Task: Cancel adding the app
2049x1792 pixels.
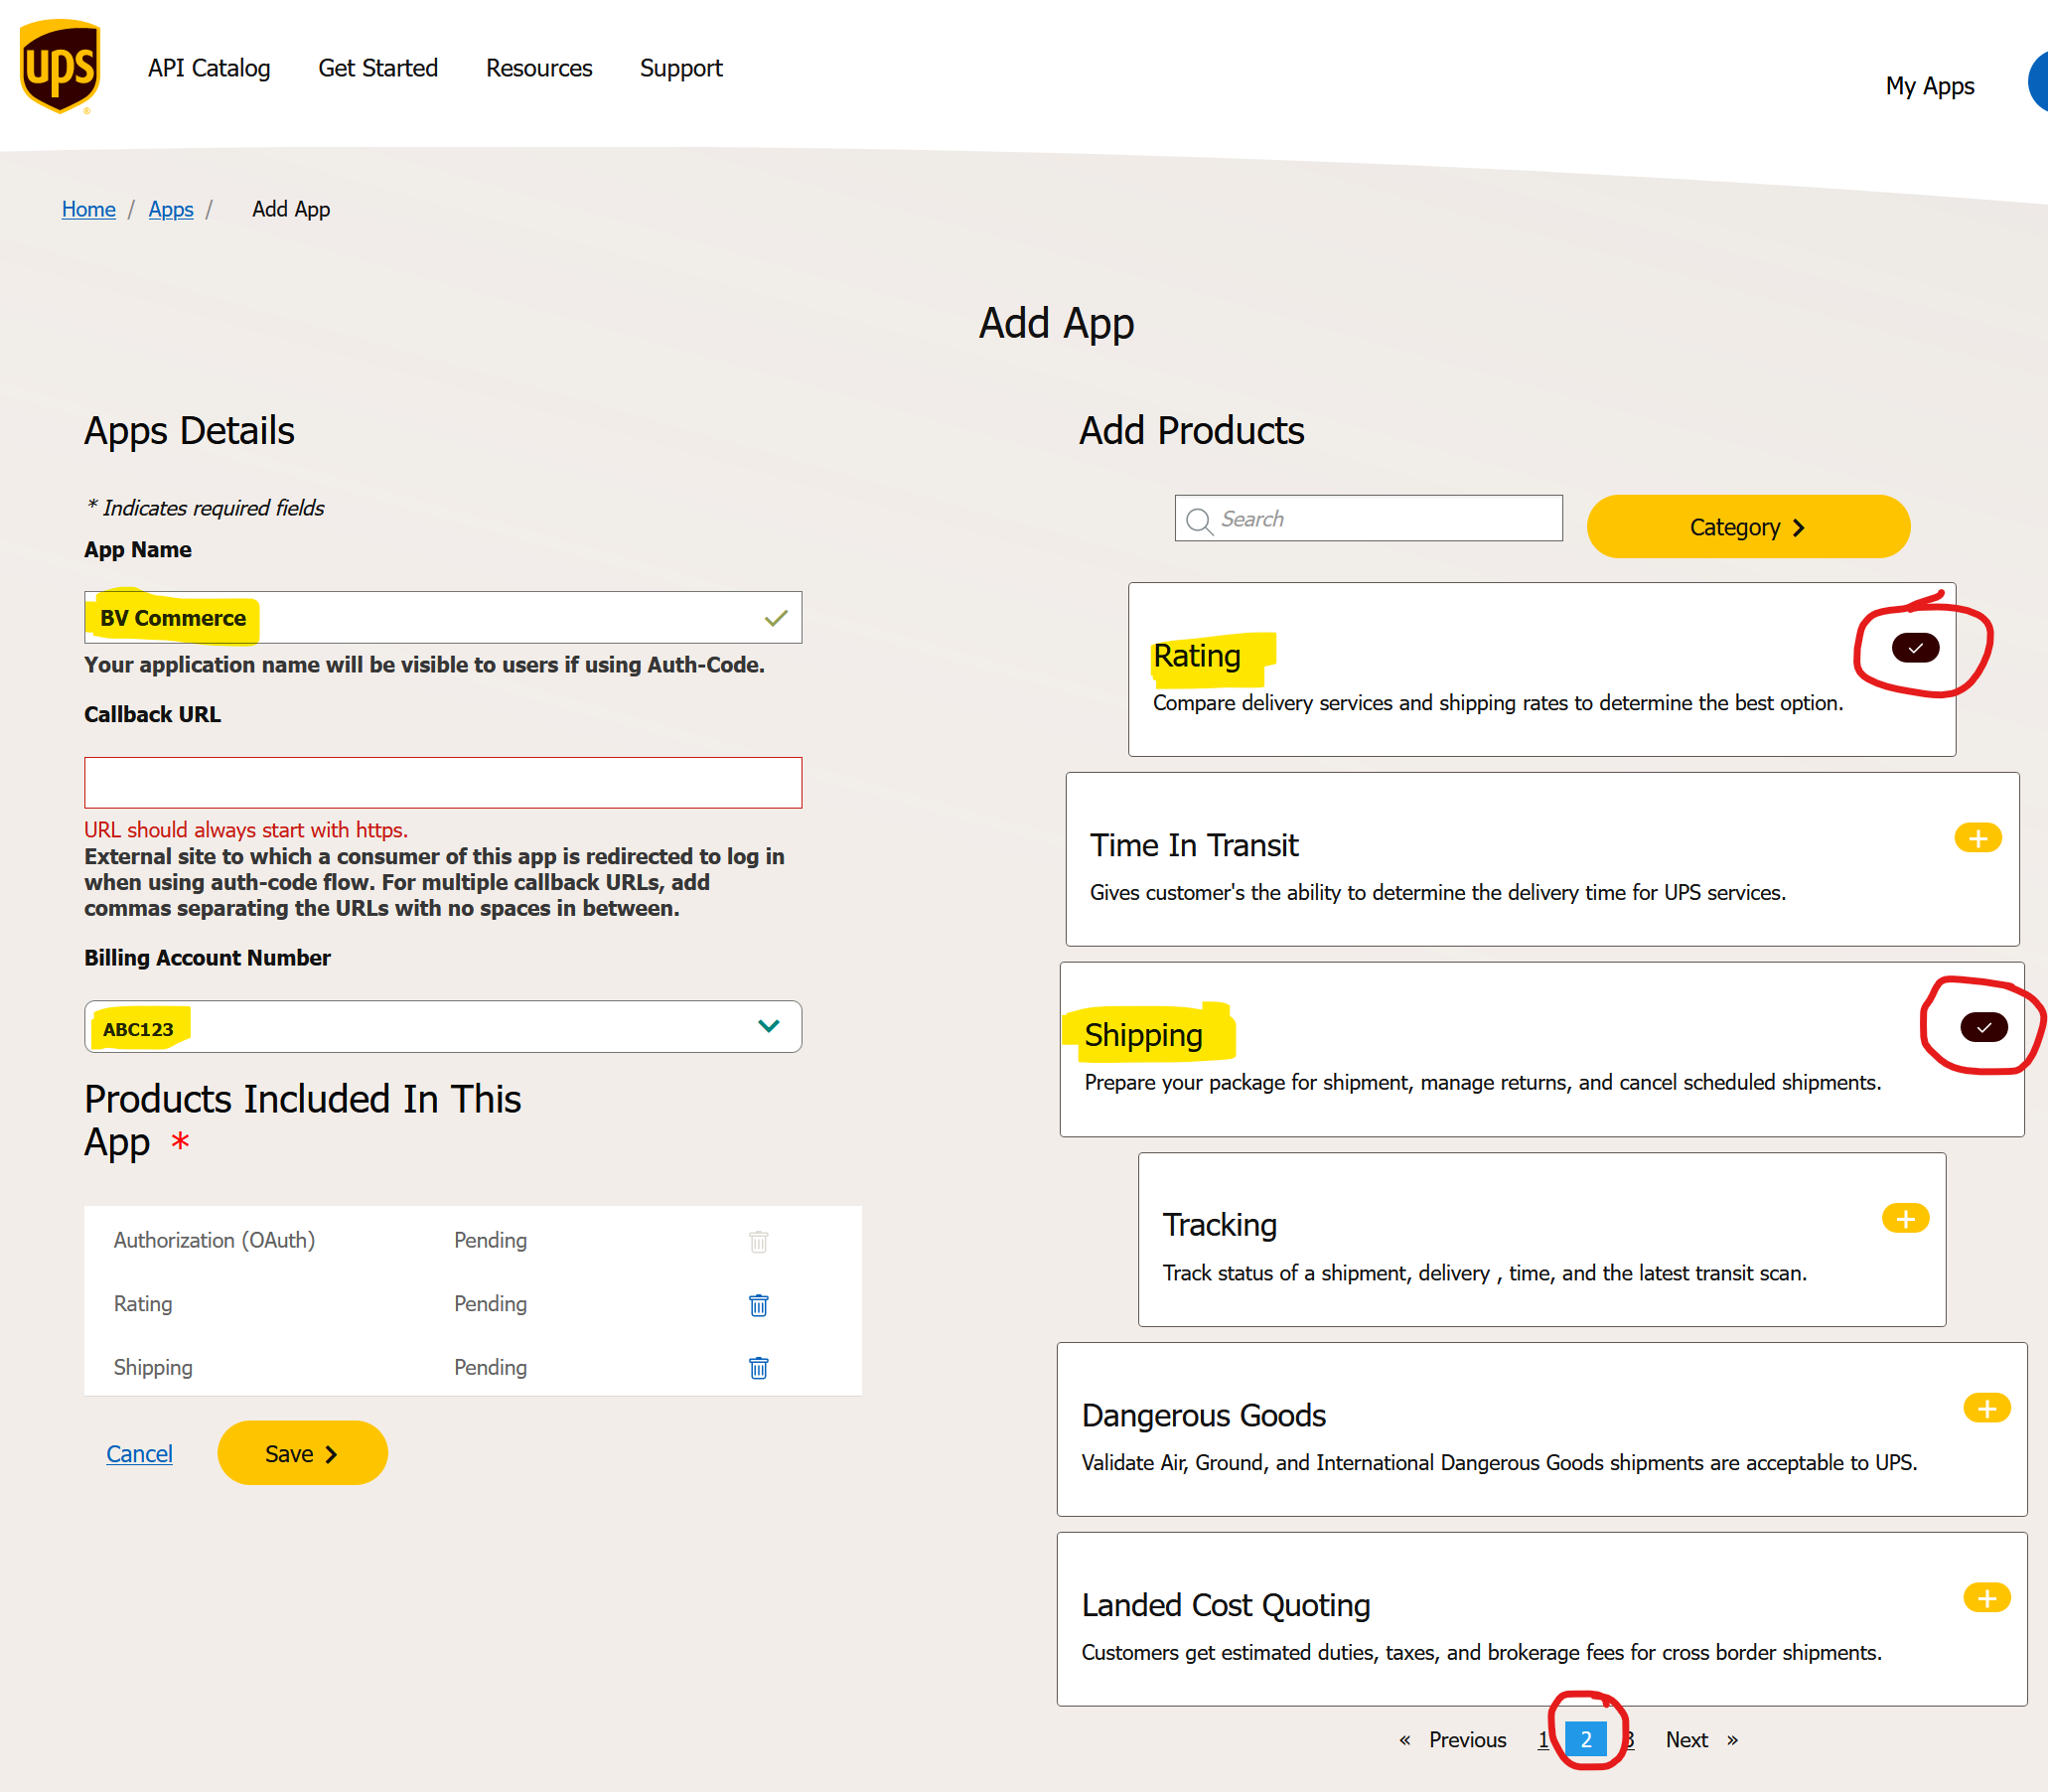Action: [139, 1454]
